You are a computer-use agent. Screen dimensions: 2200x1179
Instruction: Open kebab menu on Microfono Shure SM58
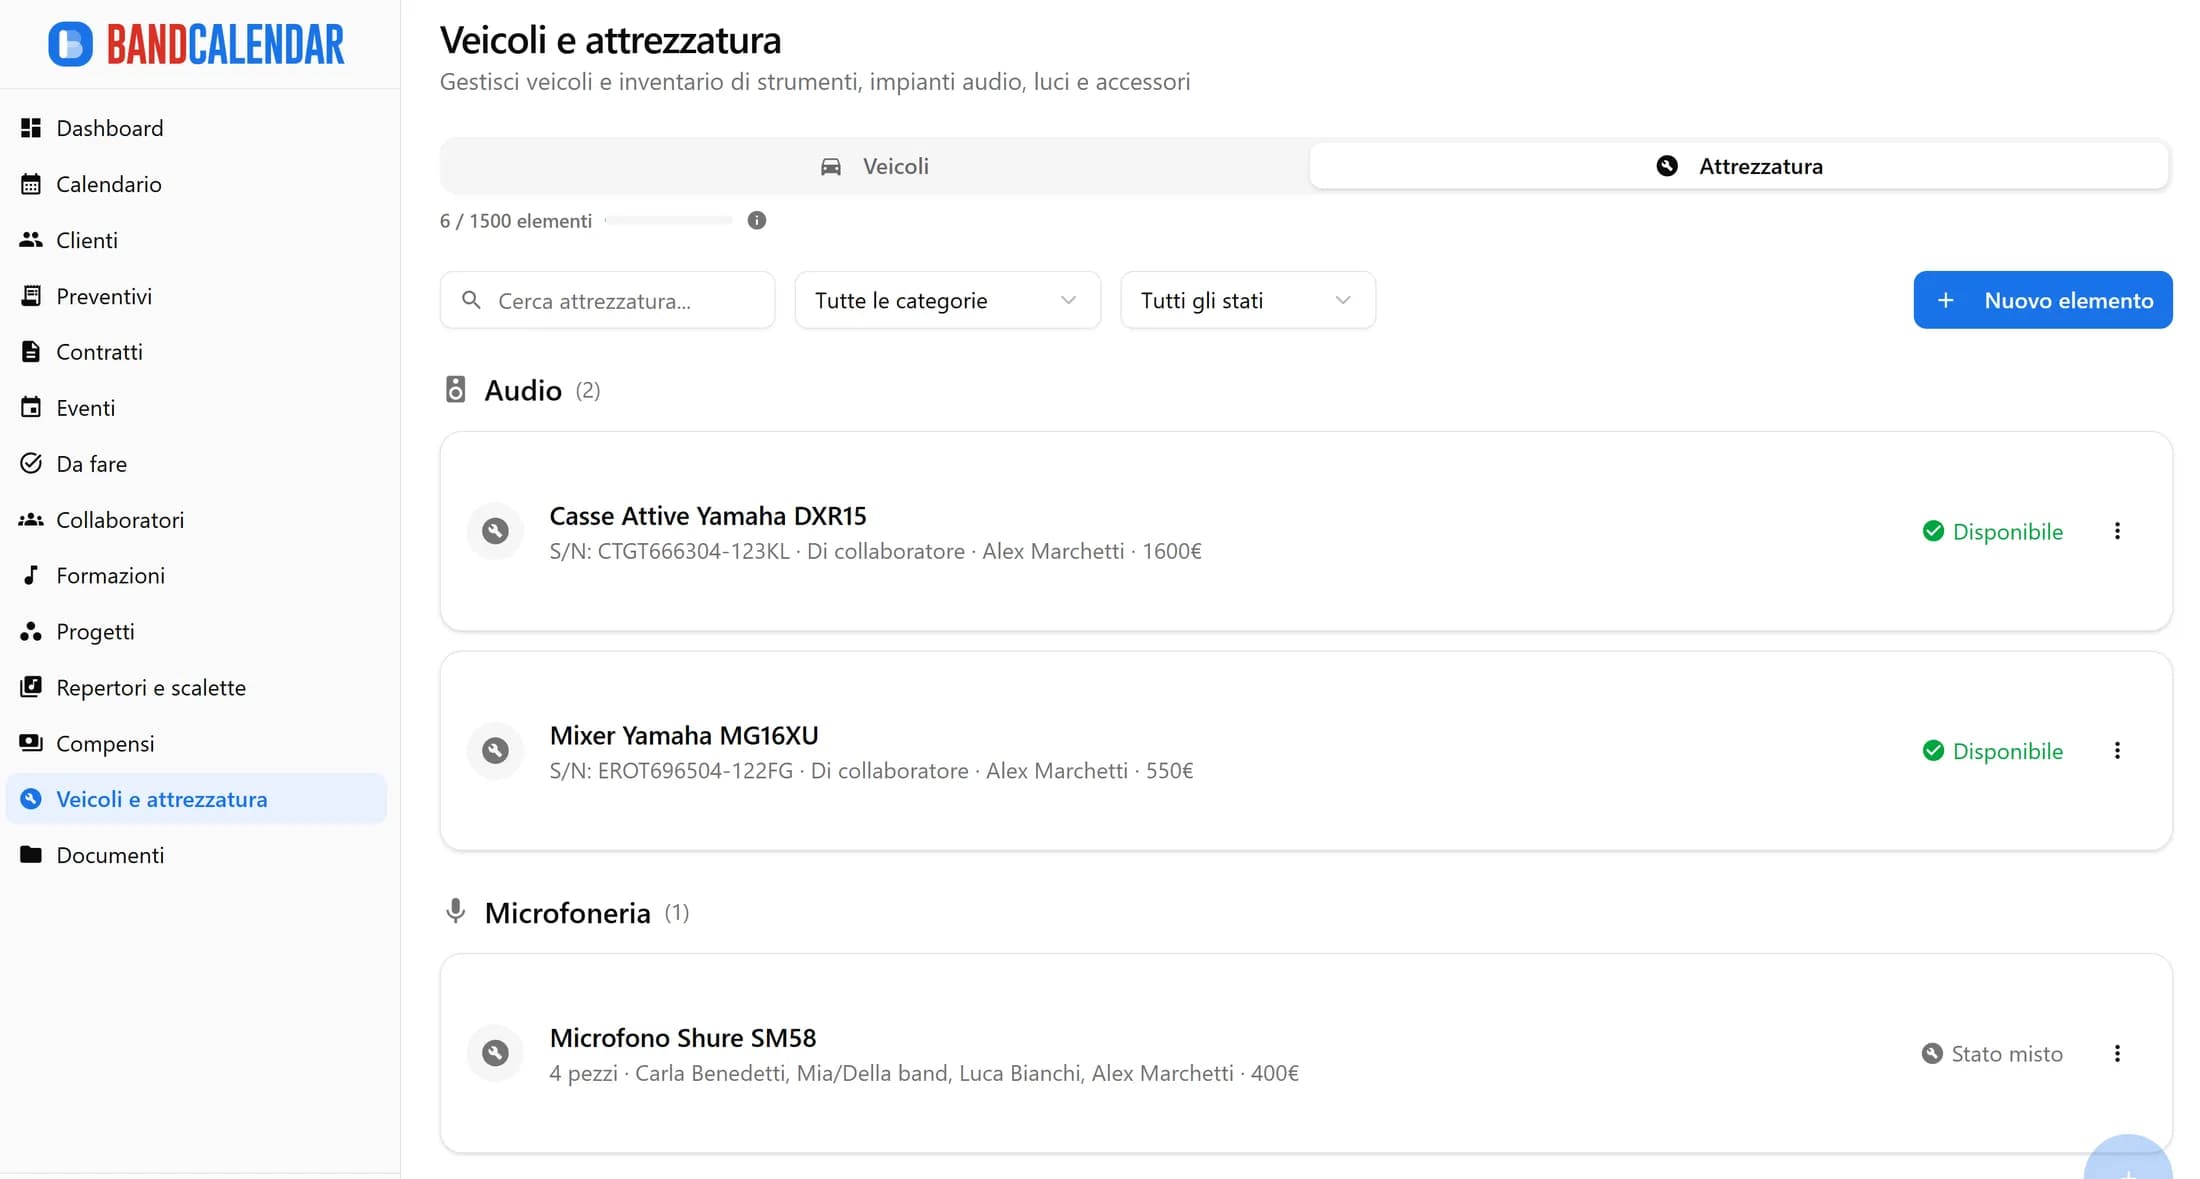[2117, 1053]
